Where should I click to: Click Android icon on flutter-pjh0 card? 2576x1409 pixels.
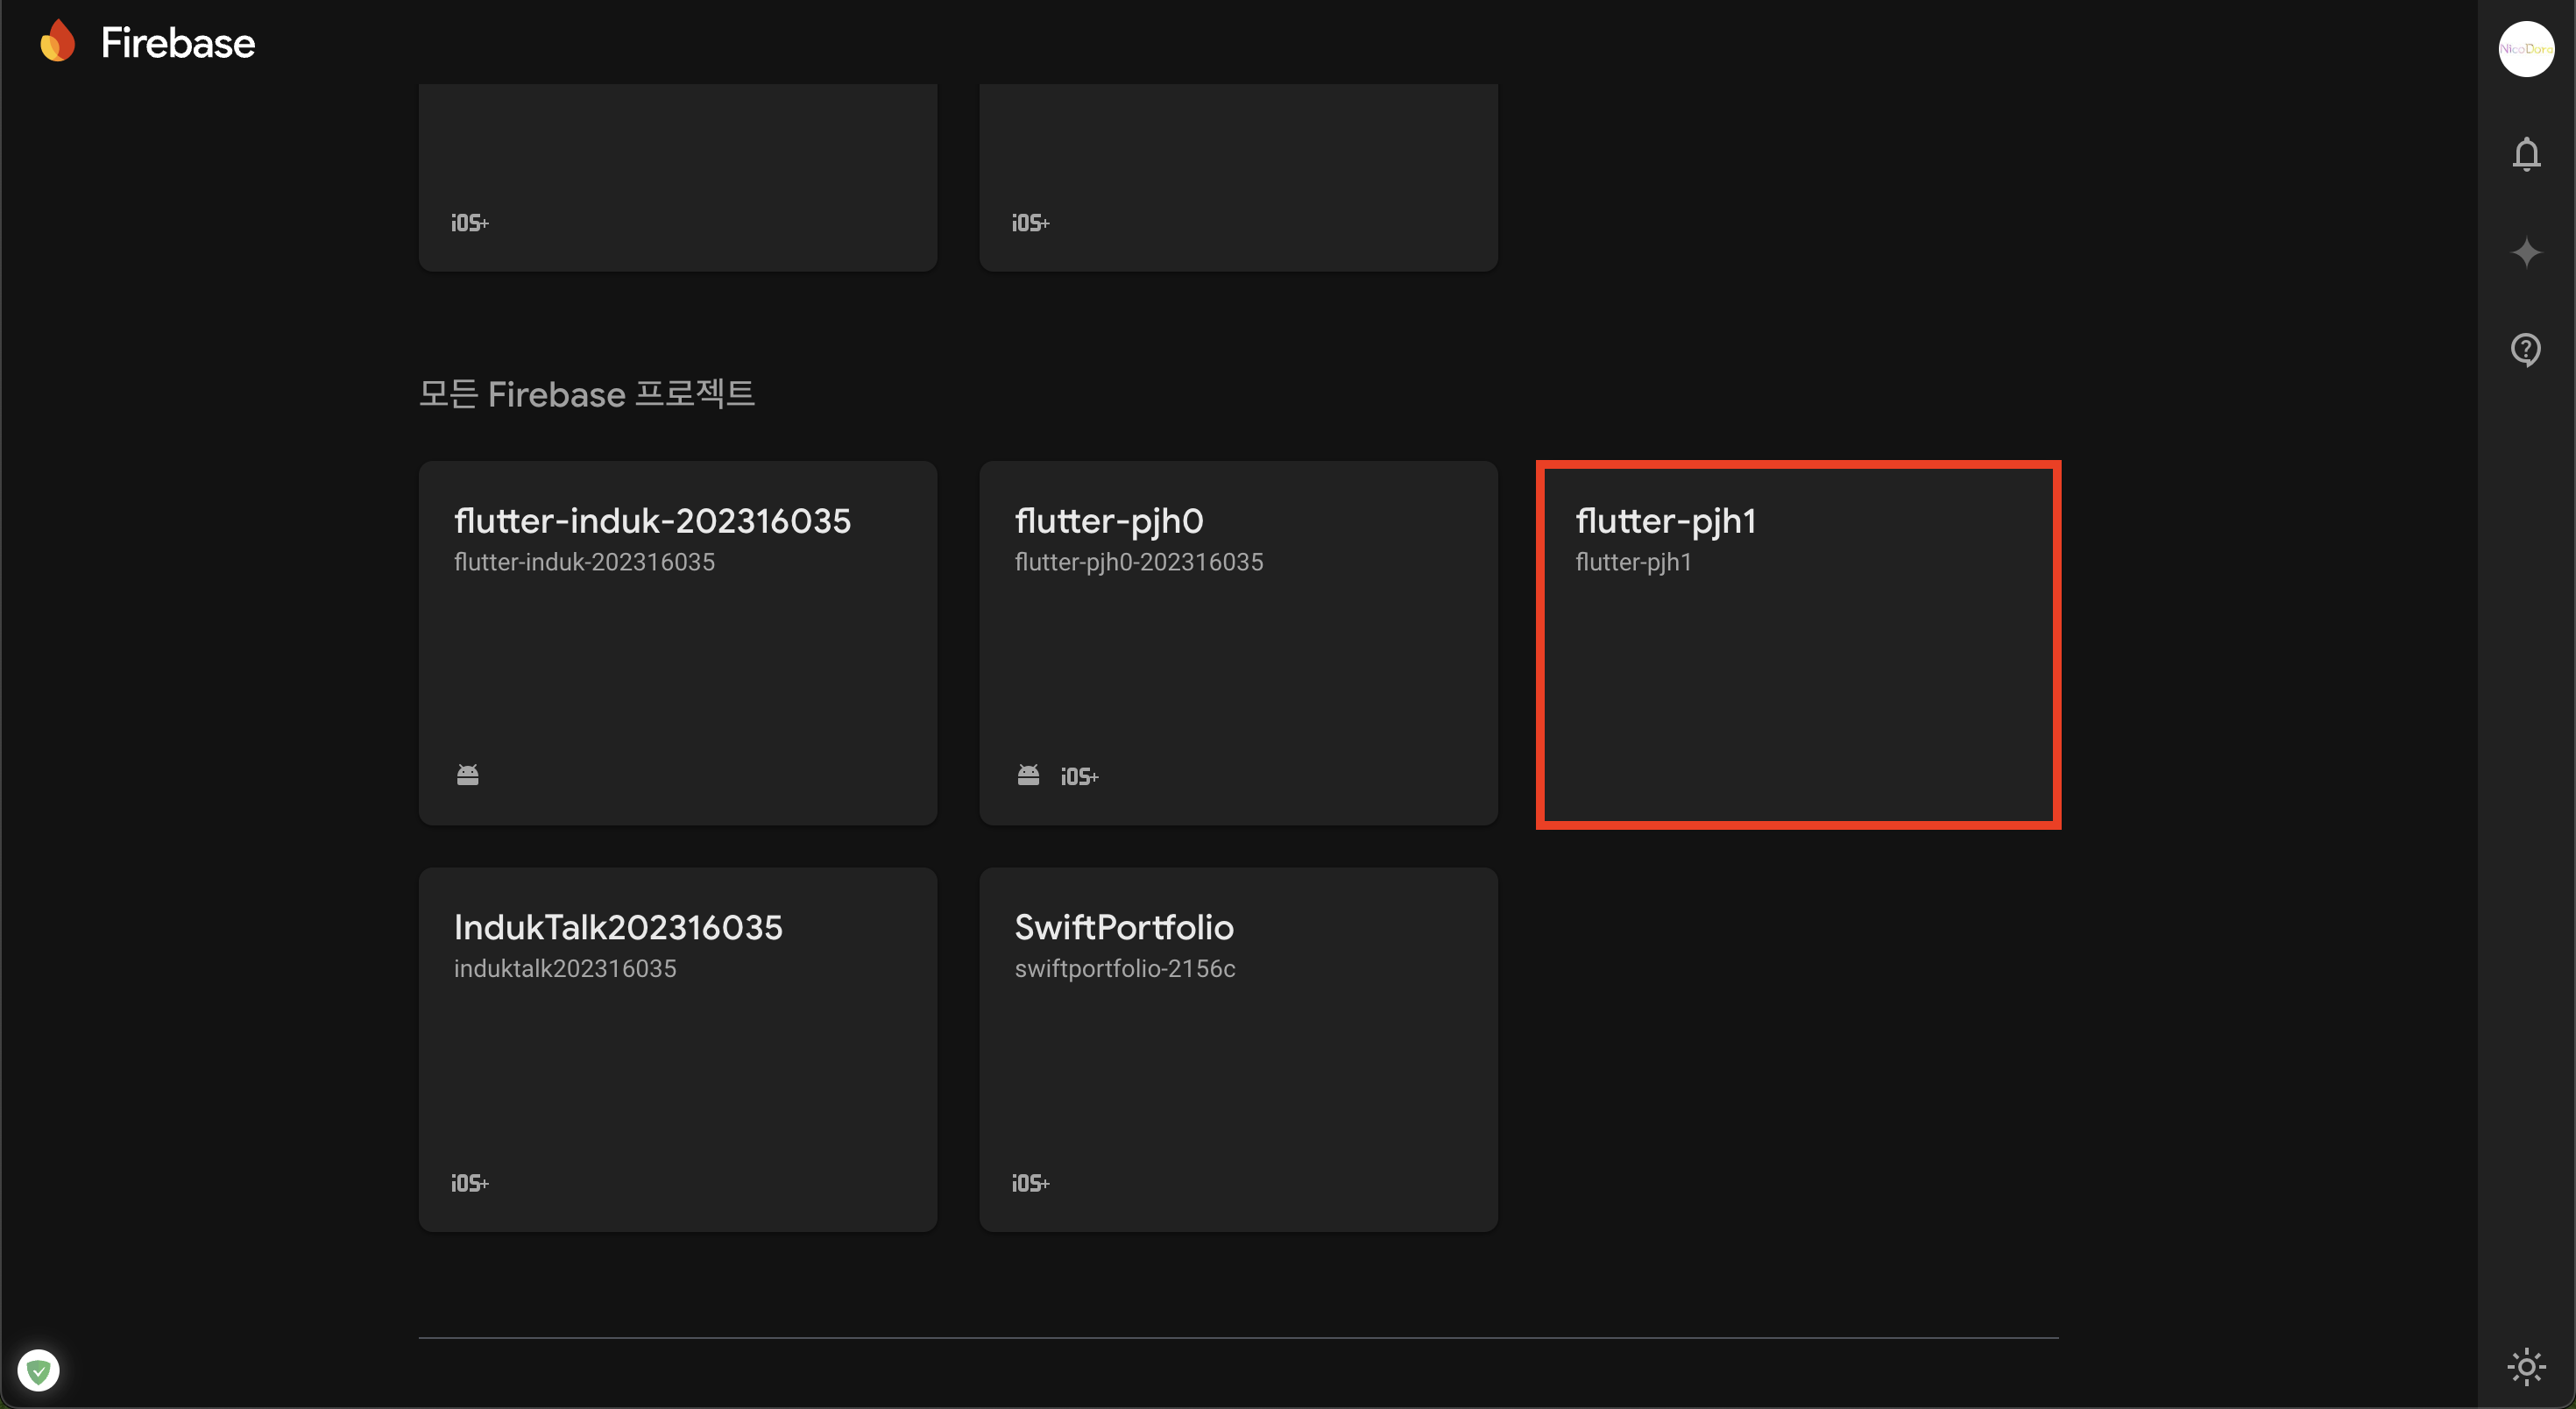tap(1028, 775)
